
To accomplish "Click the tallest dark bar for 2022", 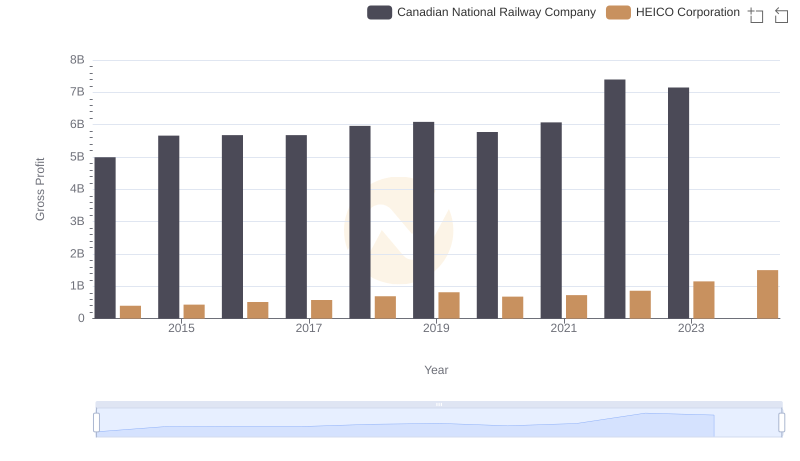I will click(615, 199).
